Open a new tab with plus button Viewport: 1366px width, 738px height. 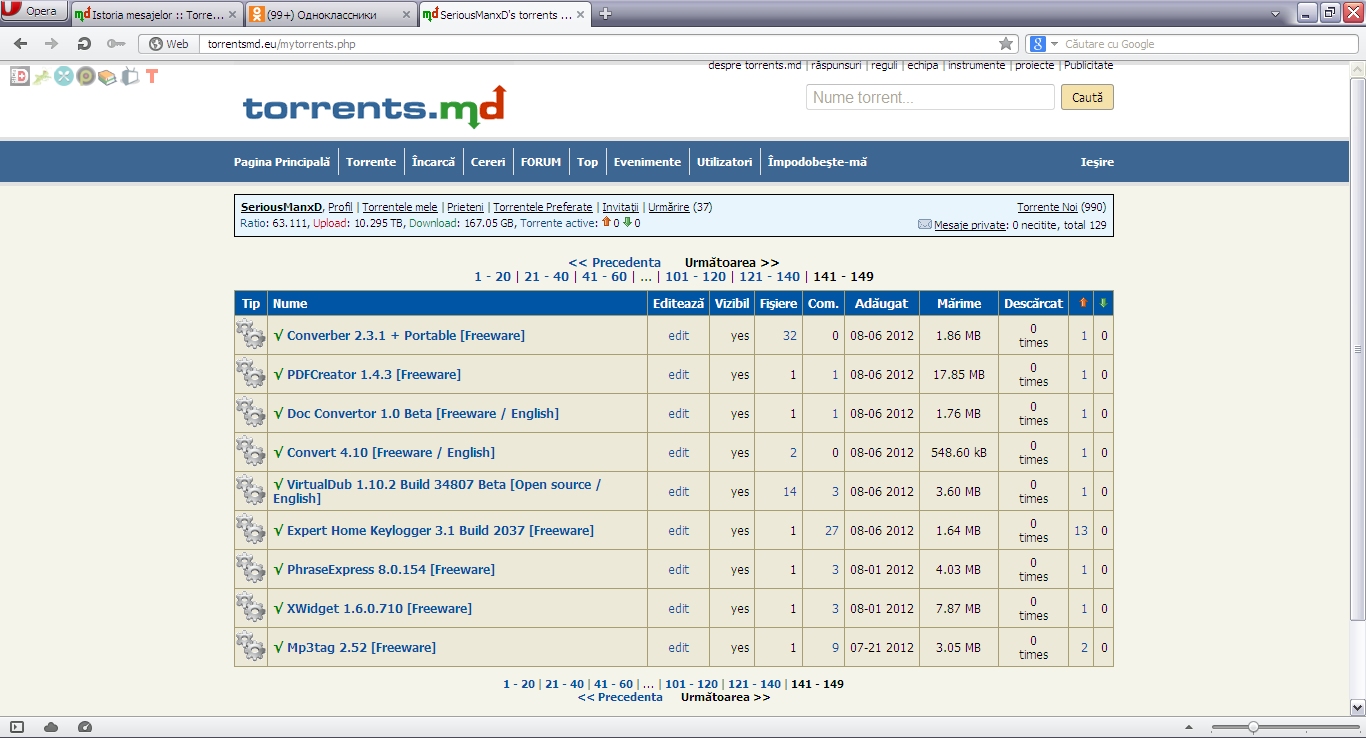605,14
